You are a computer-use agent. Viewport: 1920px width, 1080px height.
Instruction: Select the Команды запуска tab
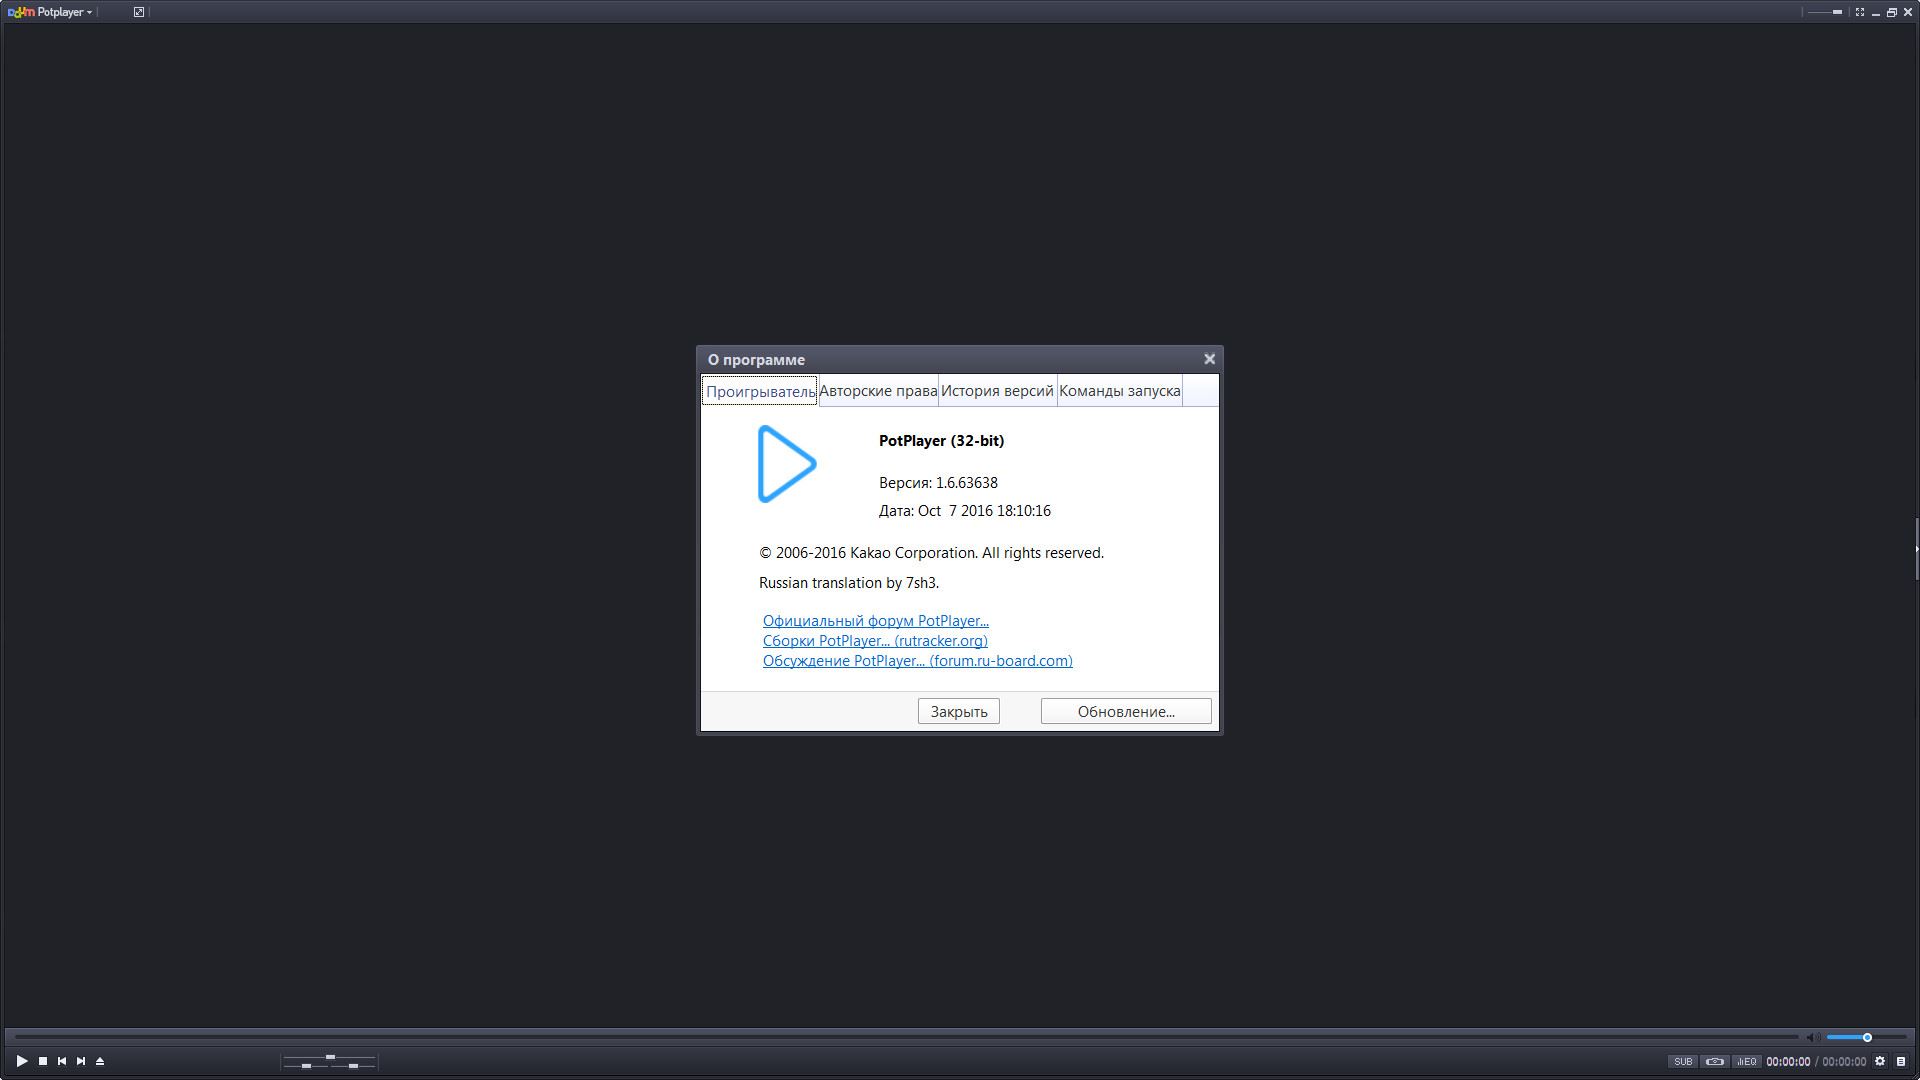[1119, 391]
